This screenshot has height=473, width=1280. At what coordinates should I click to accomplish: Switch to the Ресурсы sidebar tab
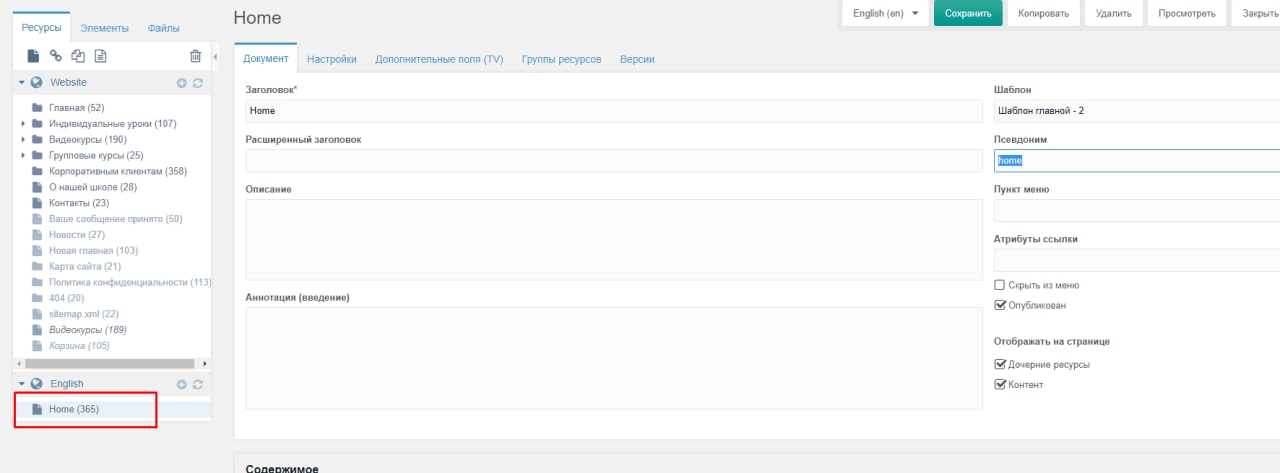(42, 27)
